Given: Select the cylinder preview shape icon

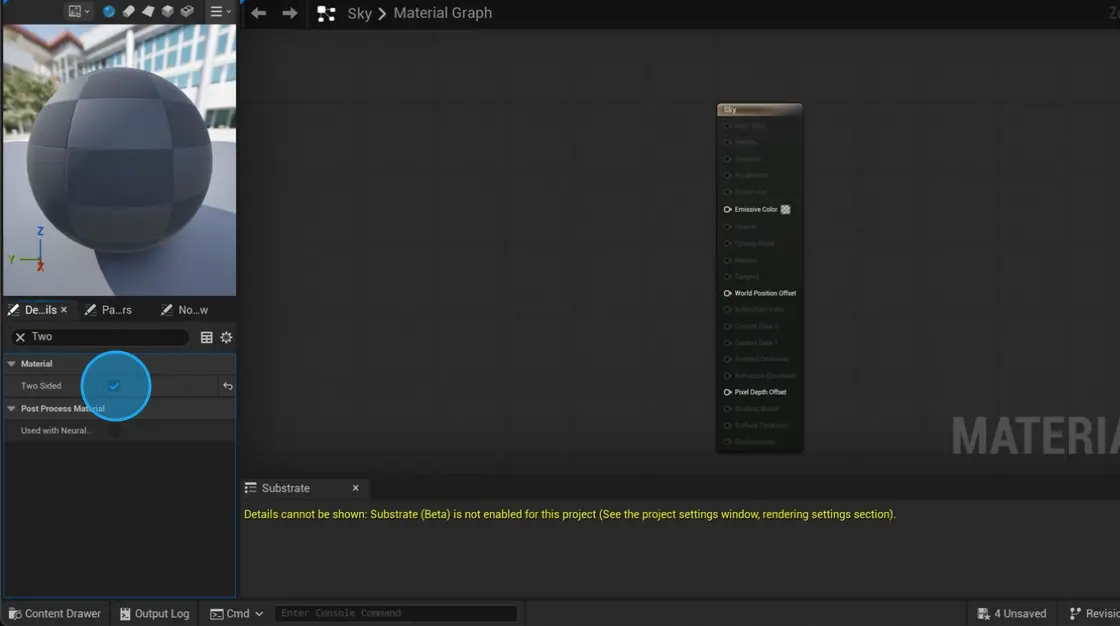Looking at the screenshot, I should (129, 11).
